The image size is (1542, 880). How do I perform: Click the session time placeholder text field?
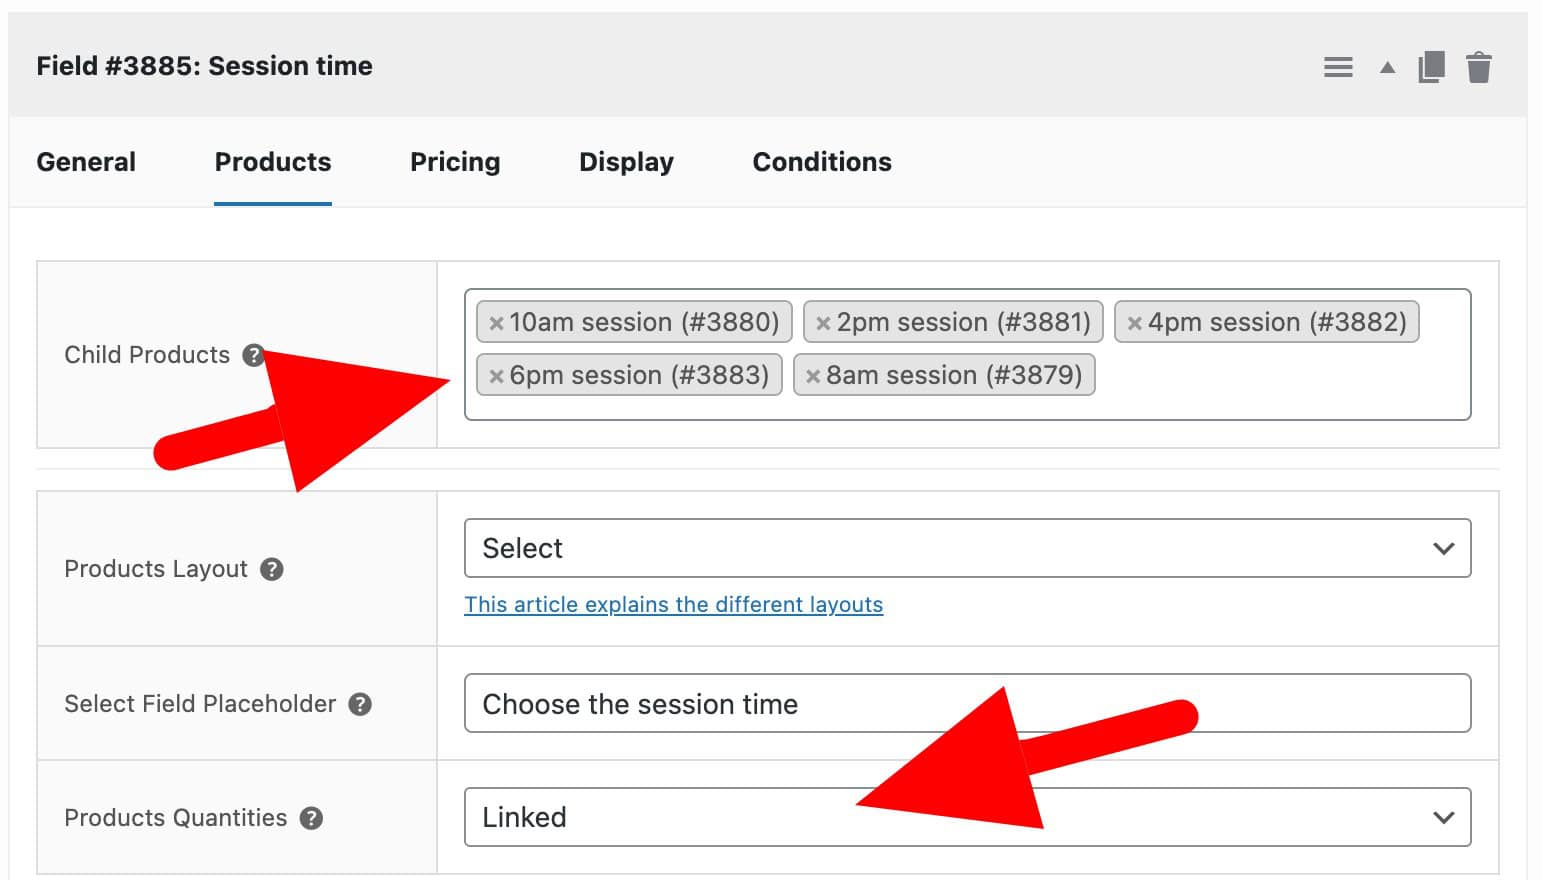pos(967,704)
